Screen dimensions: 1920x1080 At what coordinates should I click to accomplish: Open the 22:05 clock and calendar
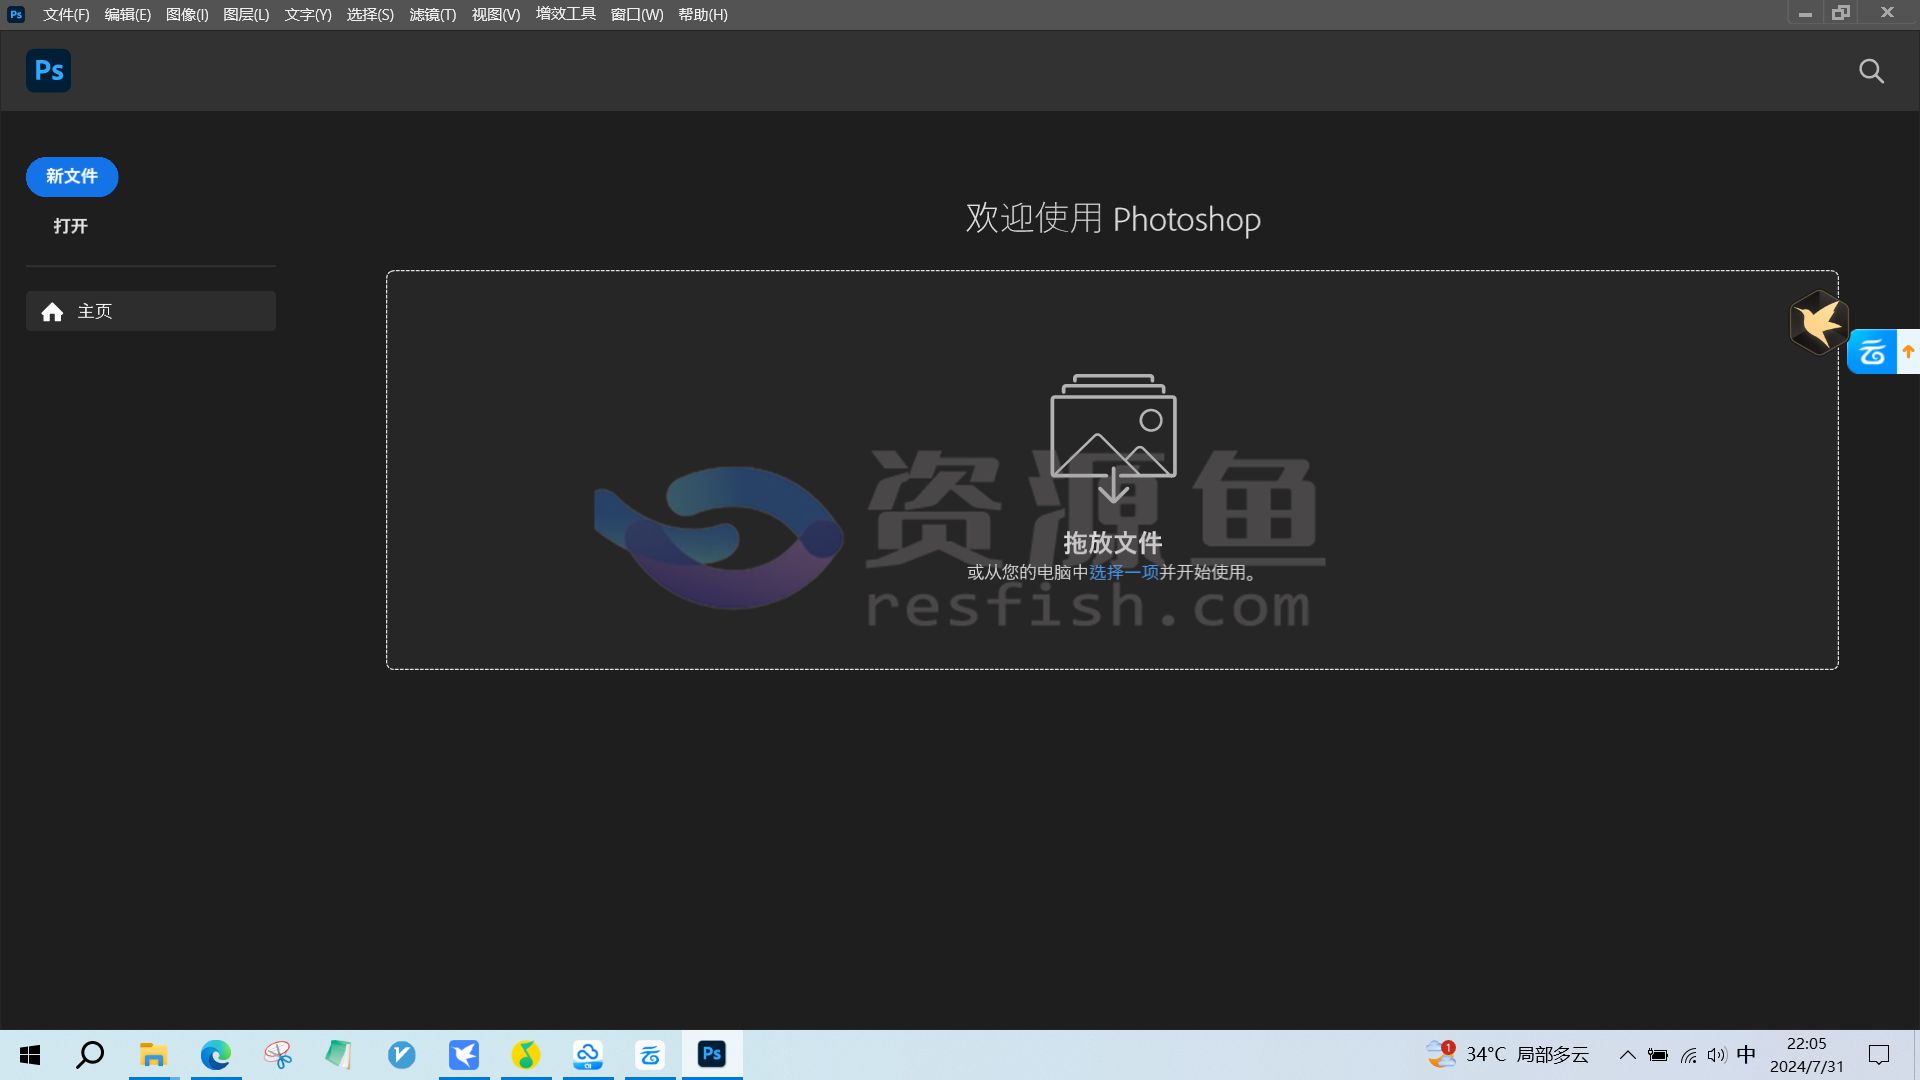point(1807,1055)
